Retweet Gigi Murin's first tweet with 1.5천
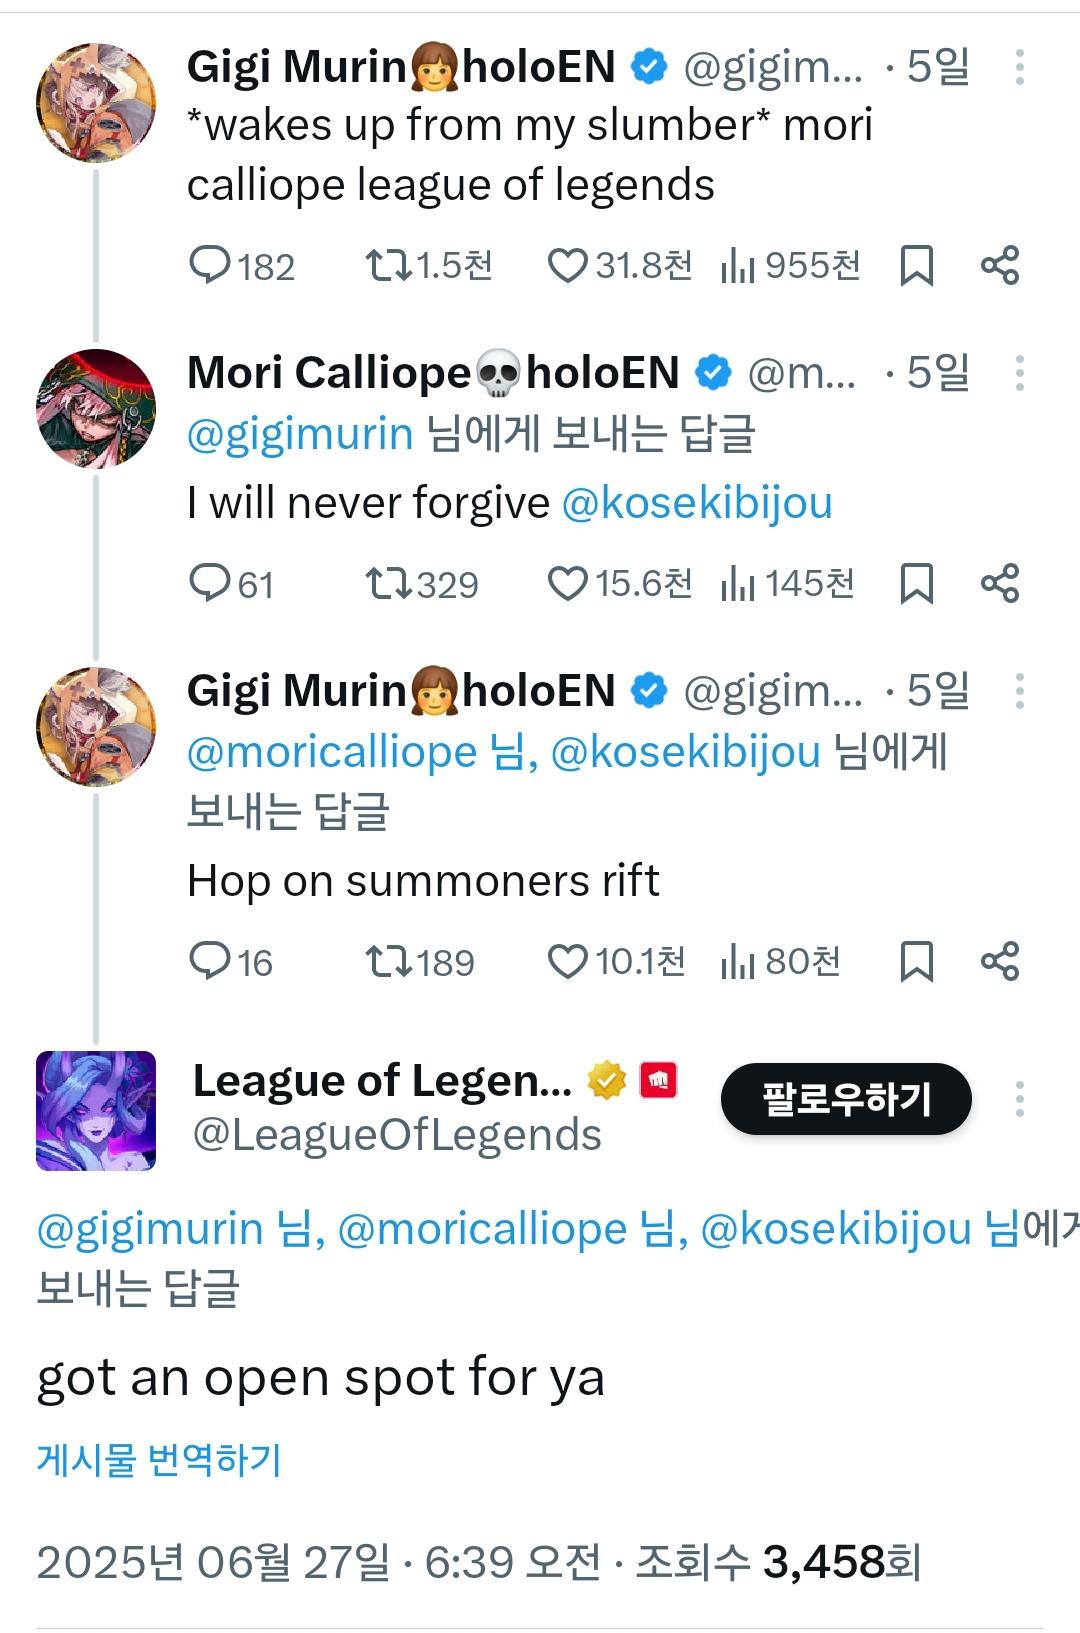The height and width of the screenshot is (1633, 1080). click(x=386, y=266)
